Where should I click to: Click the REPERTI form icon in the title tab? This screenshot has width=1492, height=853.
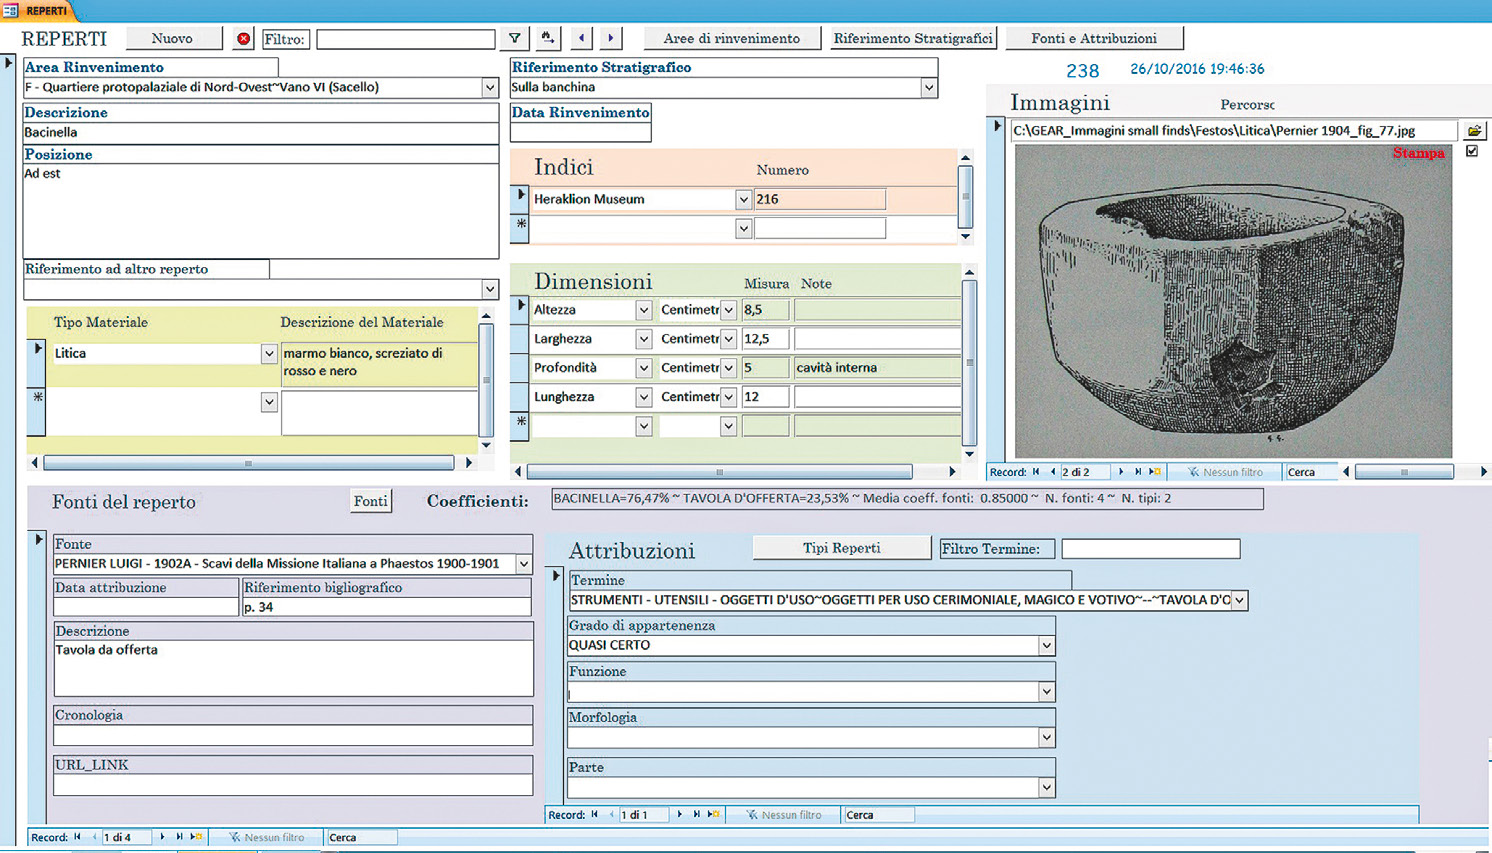[x=10, y=10]
